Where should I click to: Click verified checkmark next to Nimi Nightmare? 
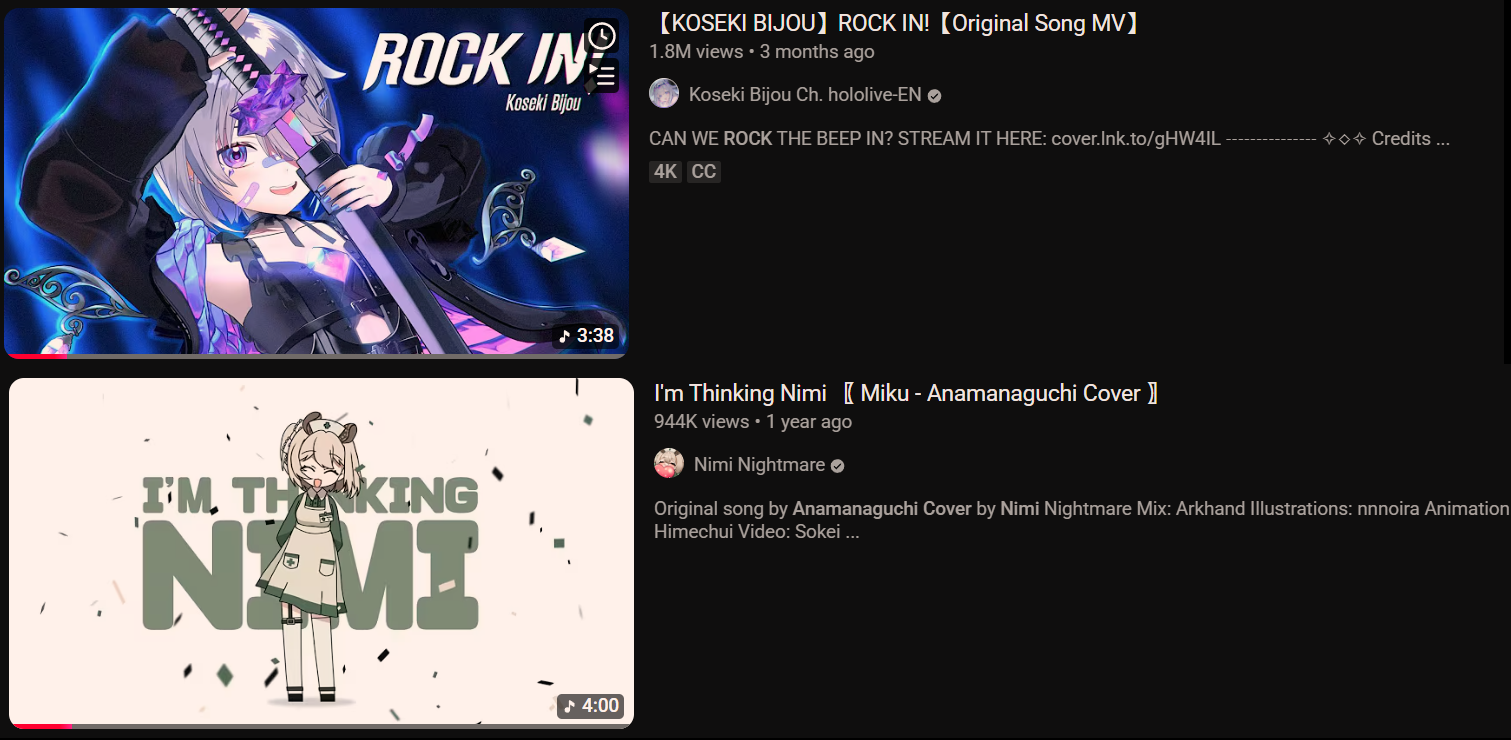[x=837, y=466]
